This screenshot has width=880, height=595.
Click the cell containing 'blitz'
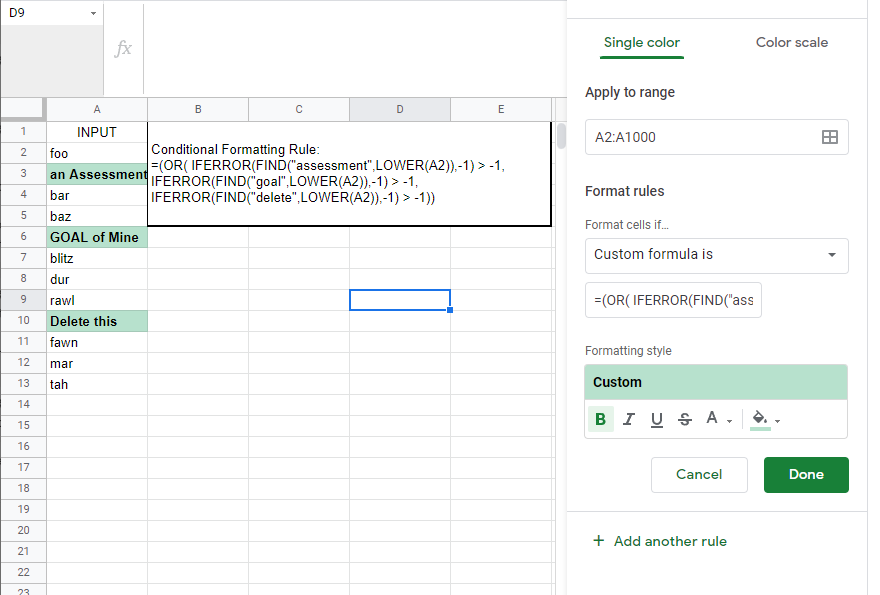pos(97,258)
